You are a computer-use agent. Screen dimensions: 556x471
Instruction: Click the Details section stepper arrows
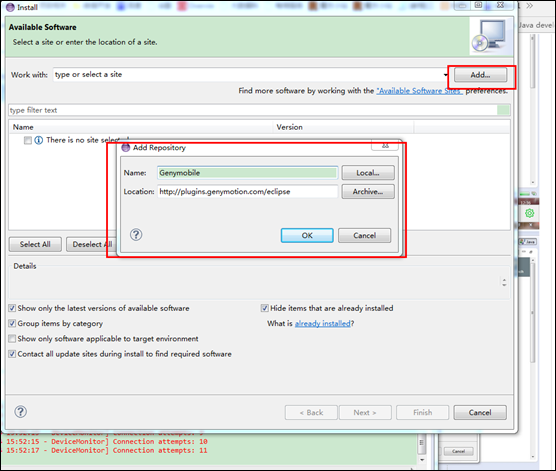click(x=504, y=282)
